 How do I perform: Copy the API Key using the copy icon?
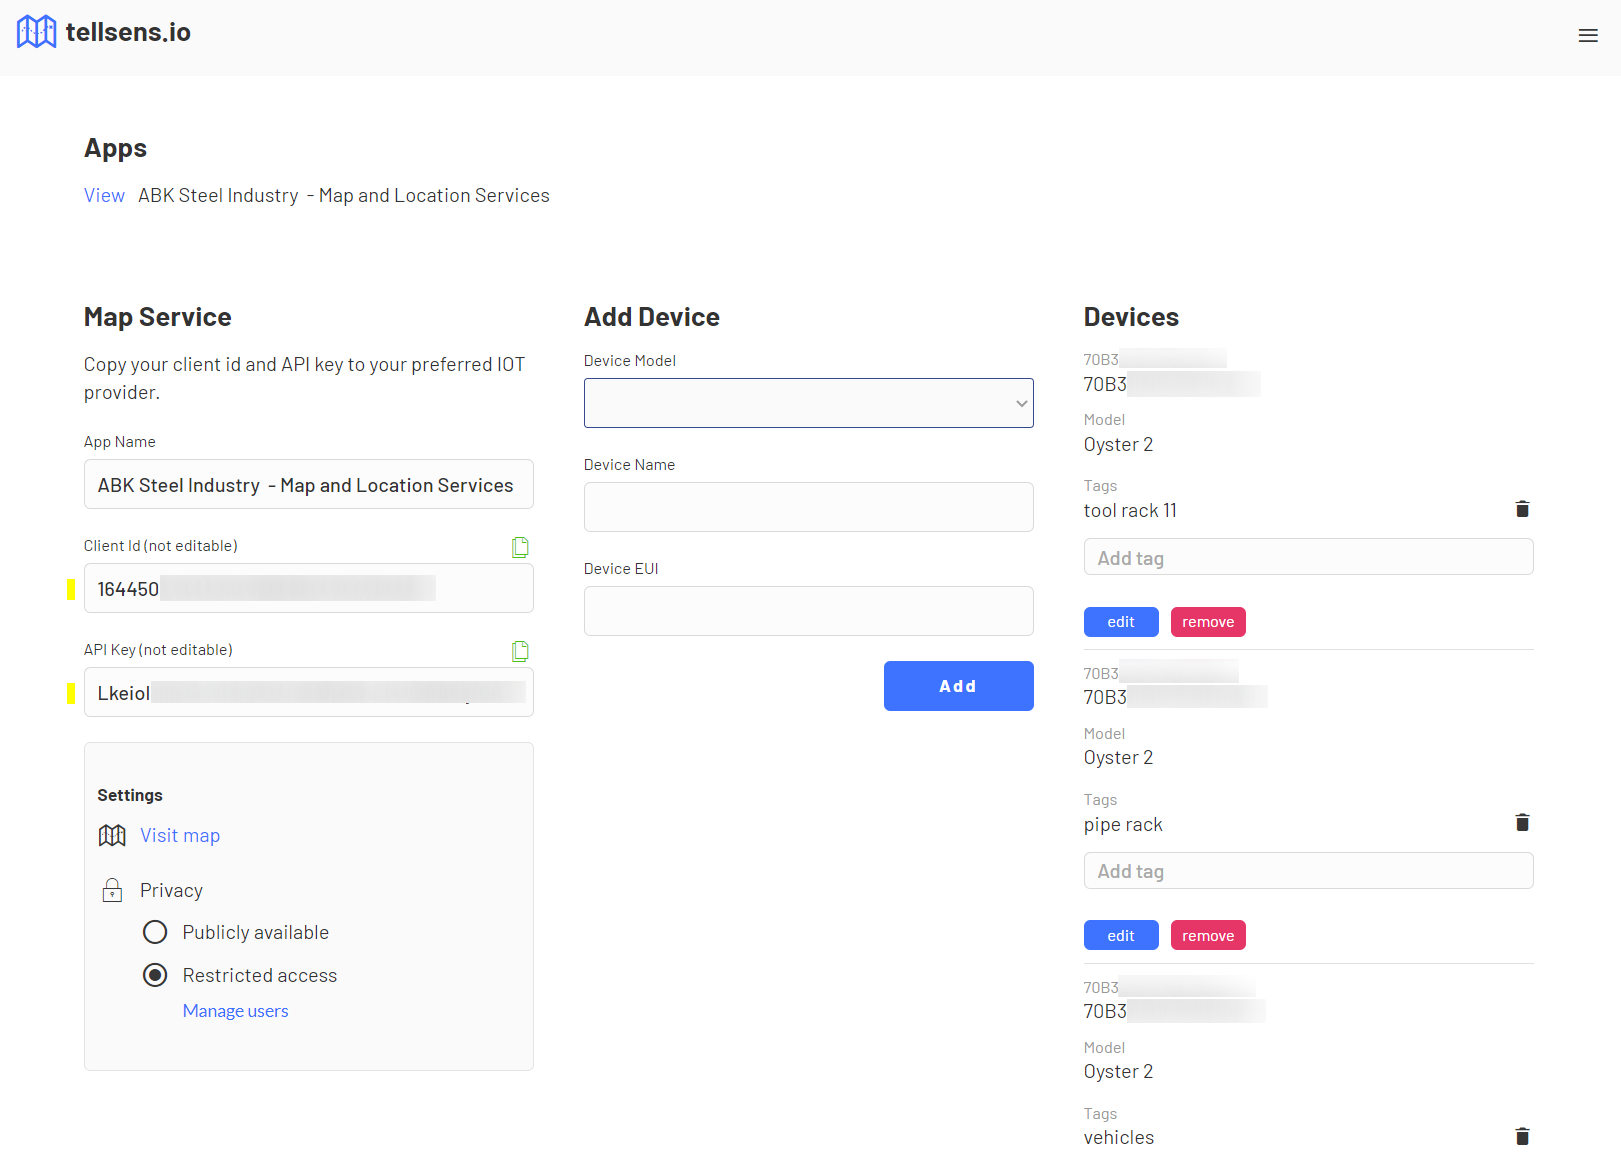point(519,651)
